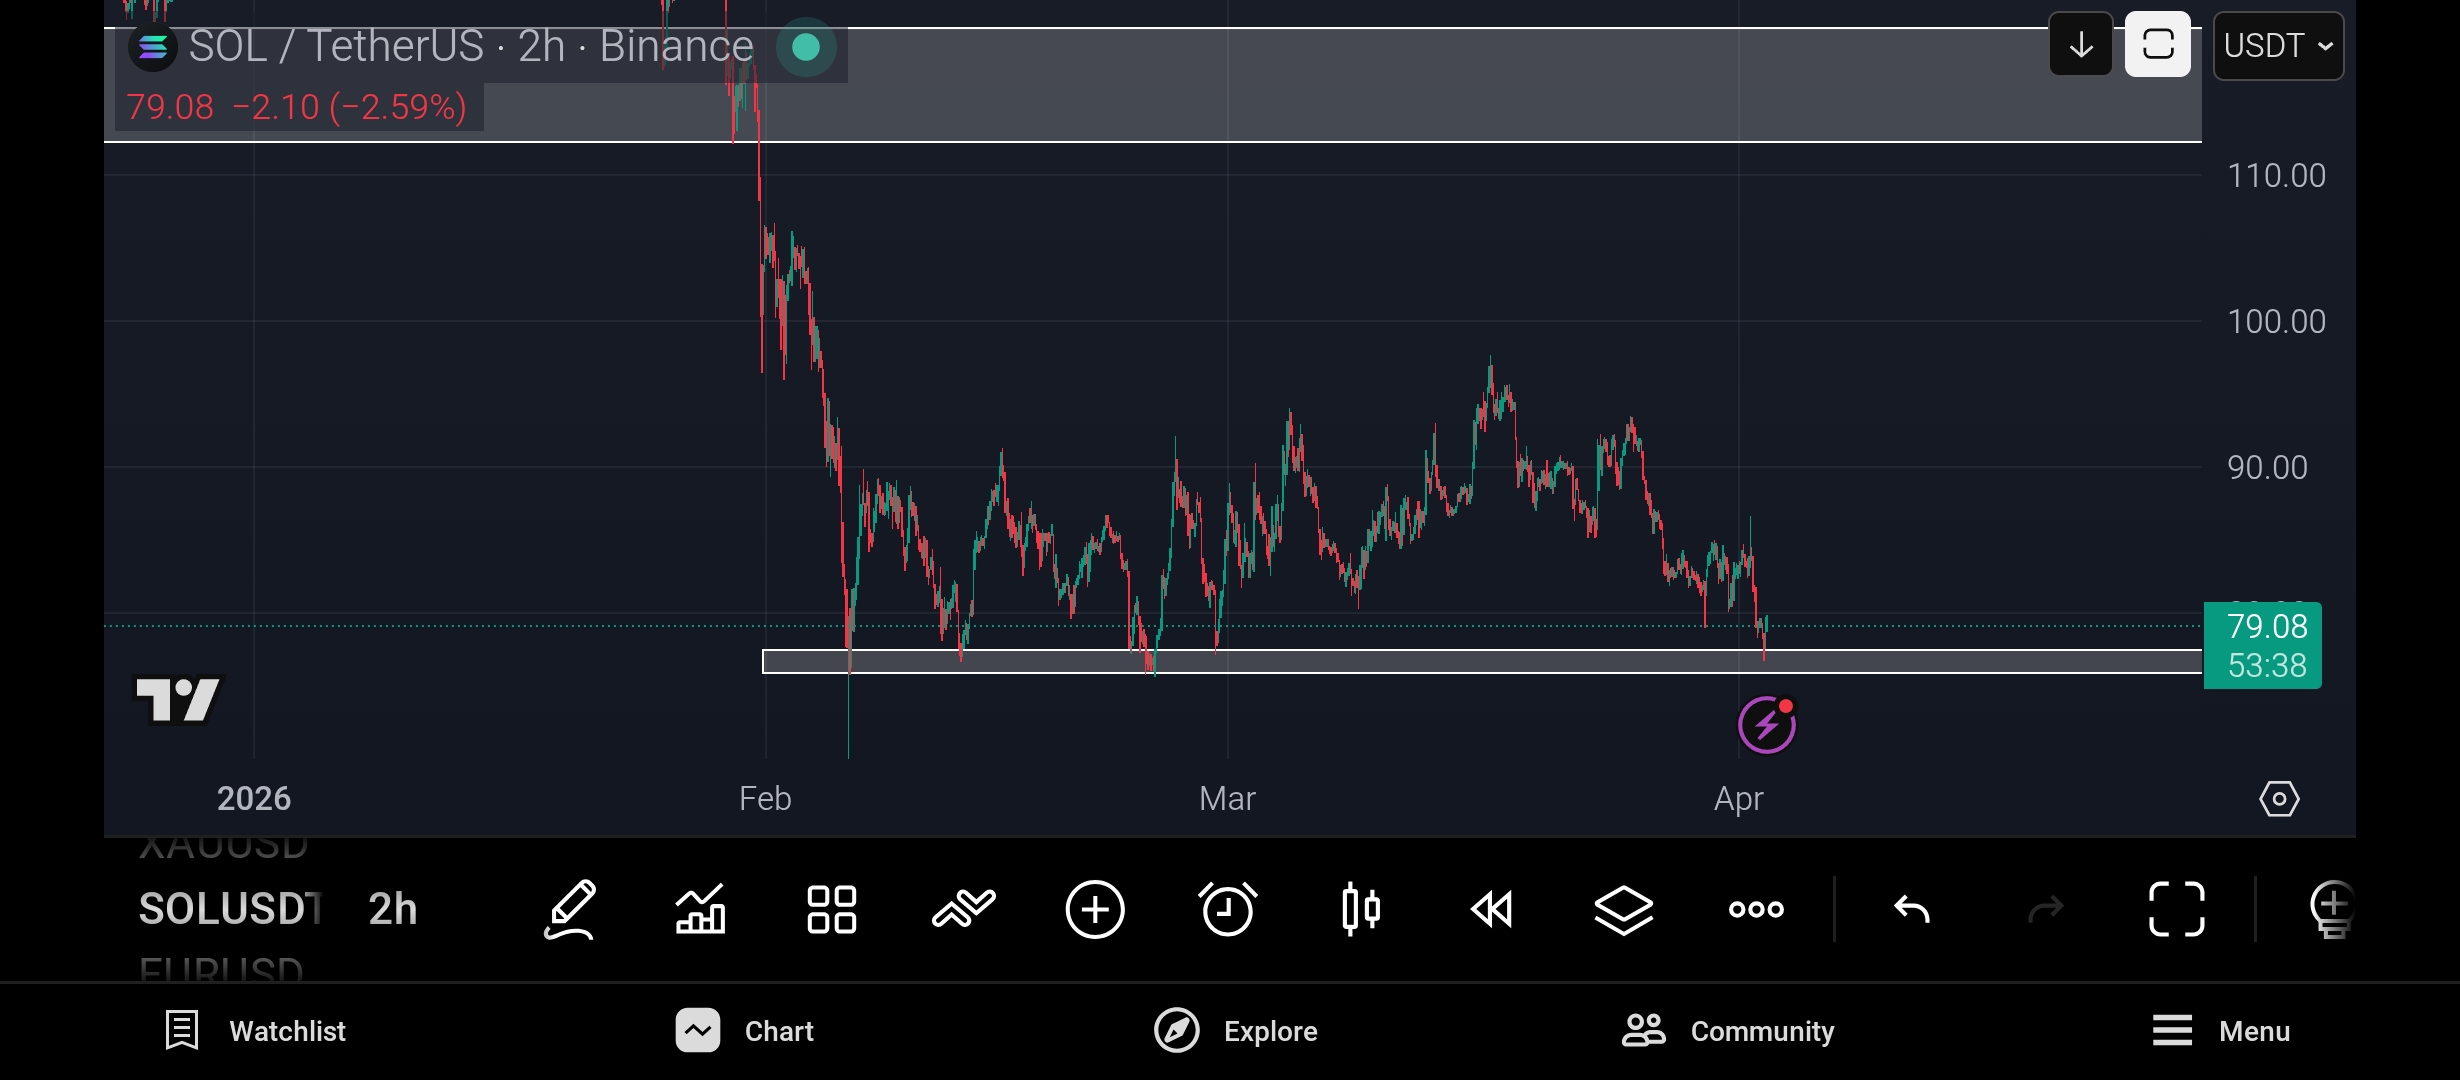
Task: Tap the 90.00 price axis label
Action: pyautogui.click(x=2267, y=468)
